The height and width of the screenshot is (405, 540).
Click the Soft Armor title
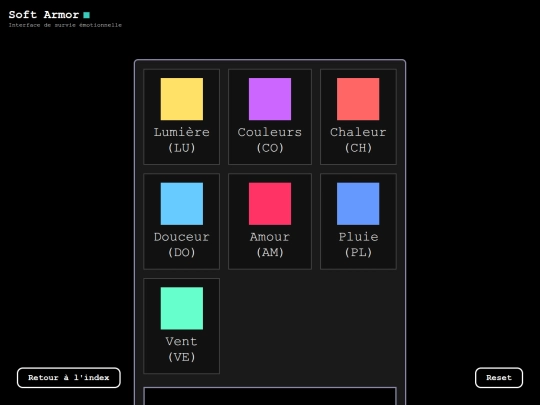click(x=44, y=15)
